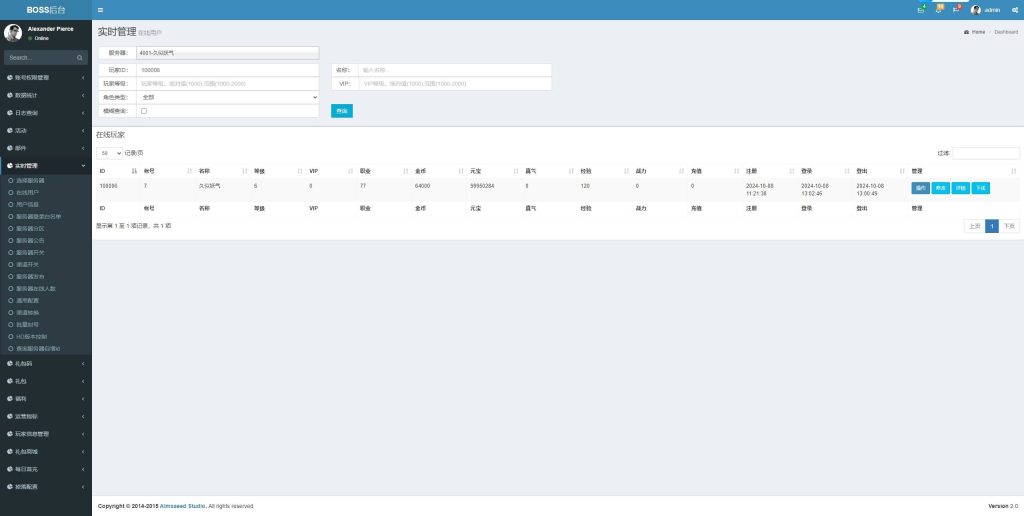The image size is (1024, 516).
Task: Open the messages envelope icon in header
Action: (x=920, y=9)
